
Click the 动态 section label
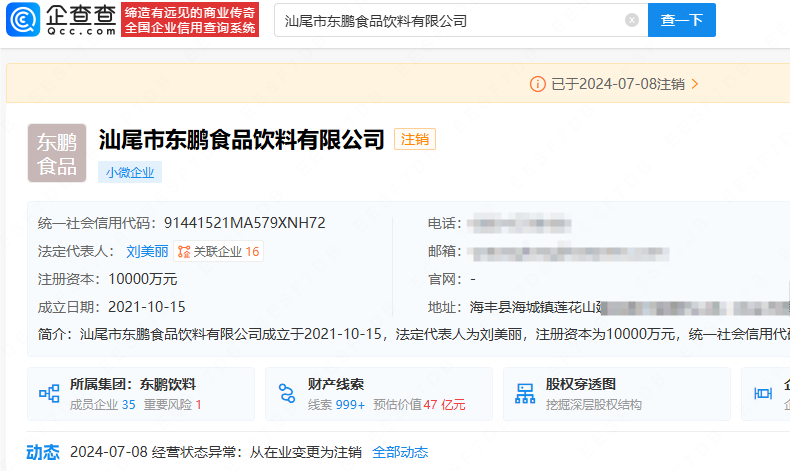tap(43, 452)
